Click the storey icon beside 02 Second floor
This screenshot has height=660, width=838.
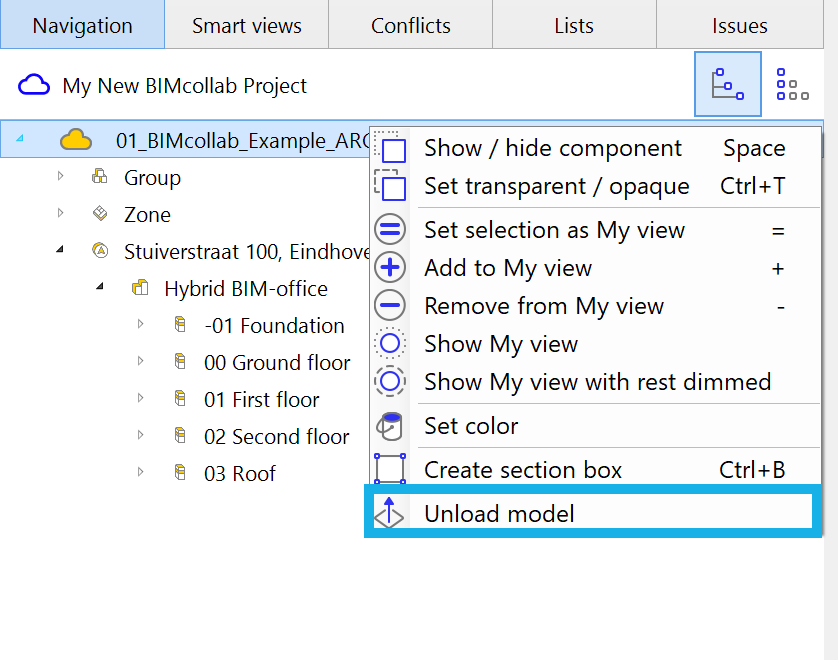pos(181,436)
